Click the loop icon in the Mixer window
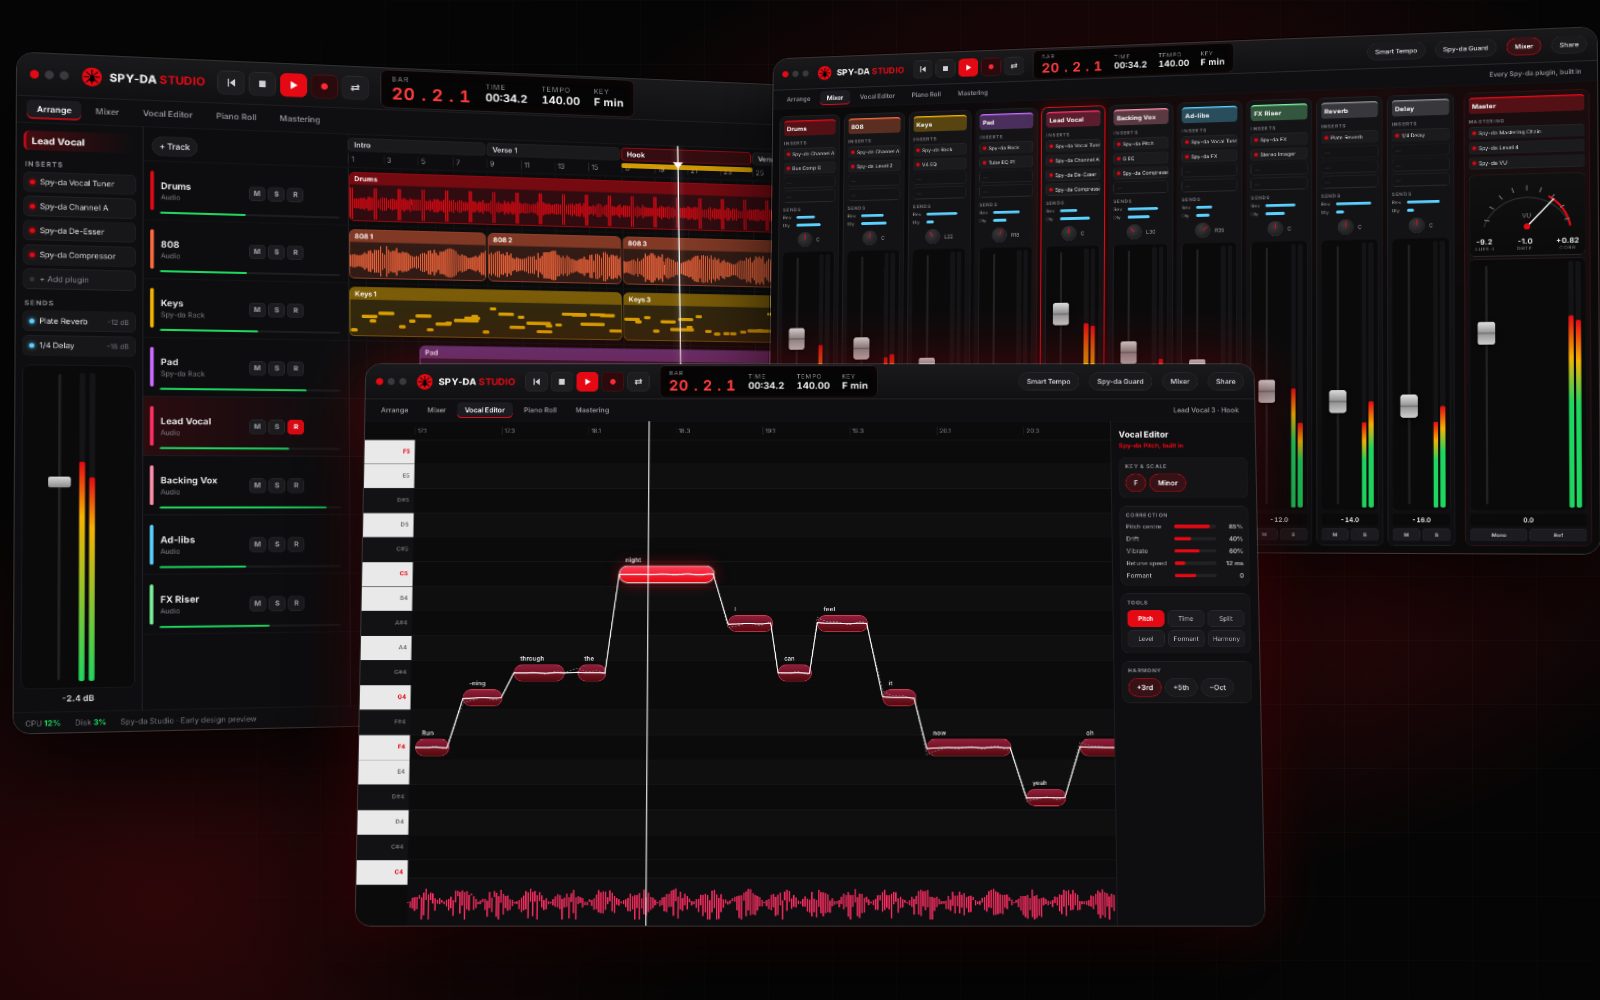 1014,66
